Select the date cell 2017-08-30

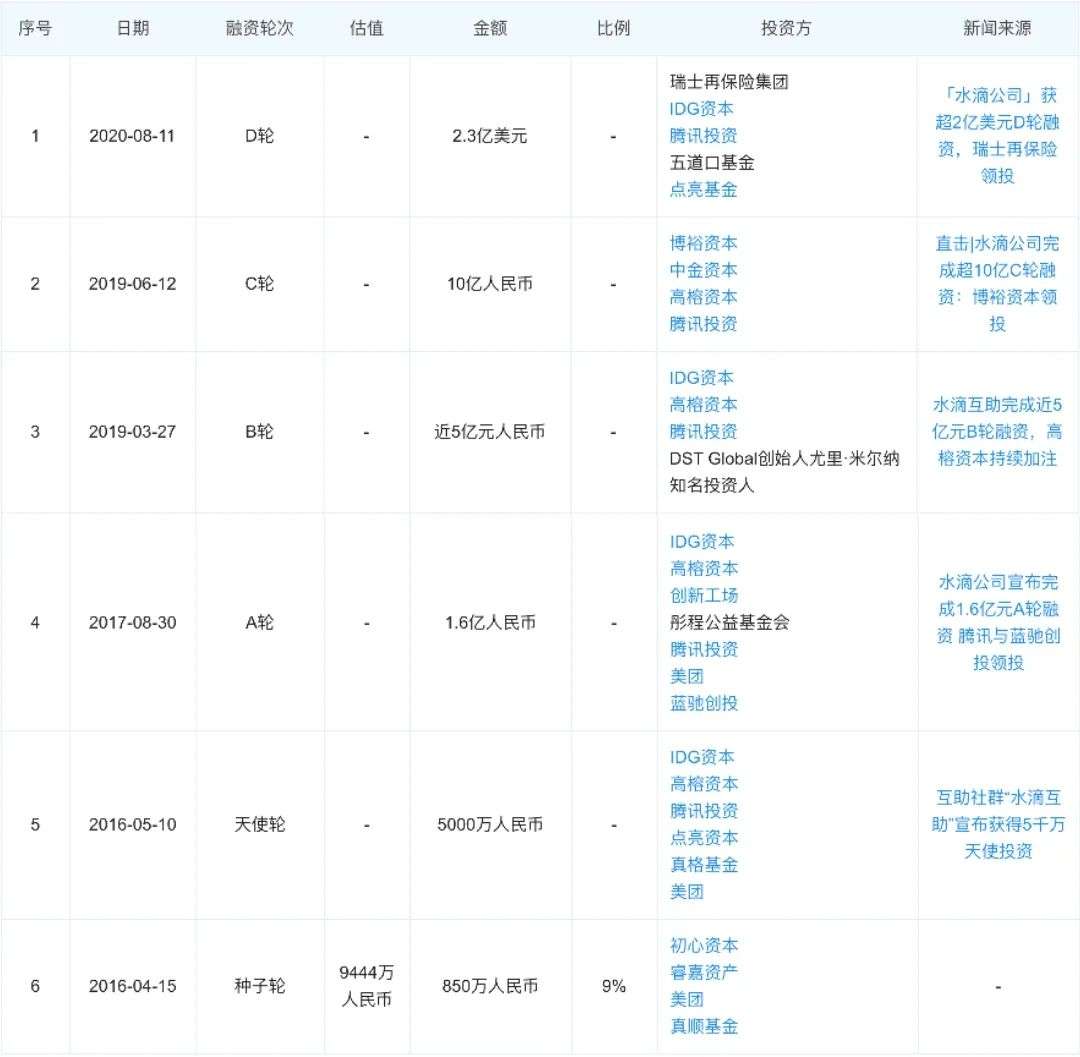pos(132,623)
